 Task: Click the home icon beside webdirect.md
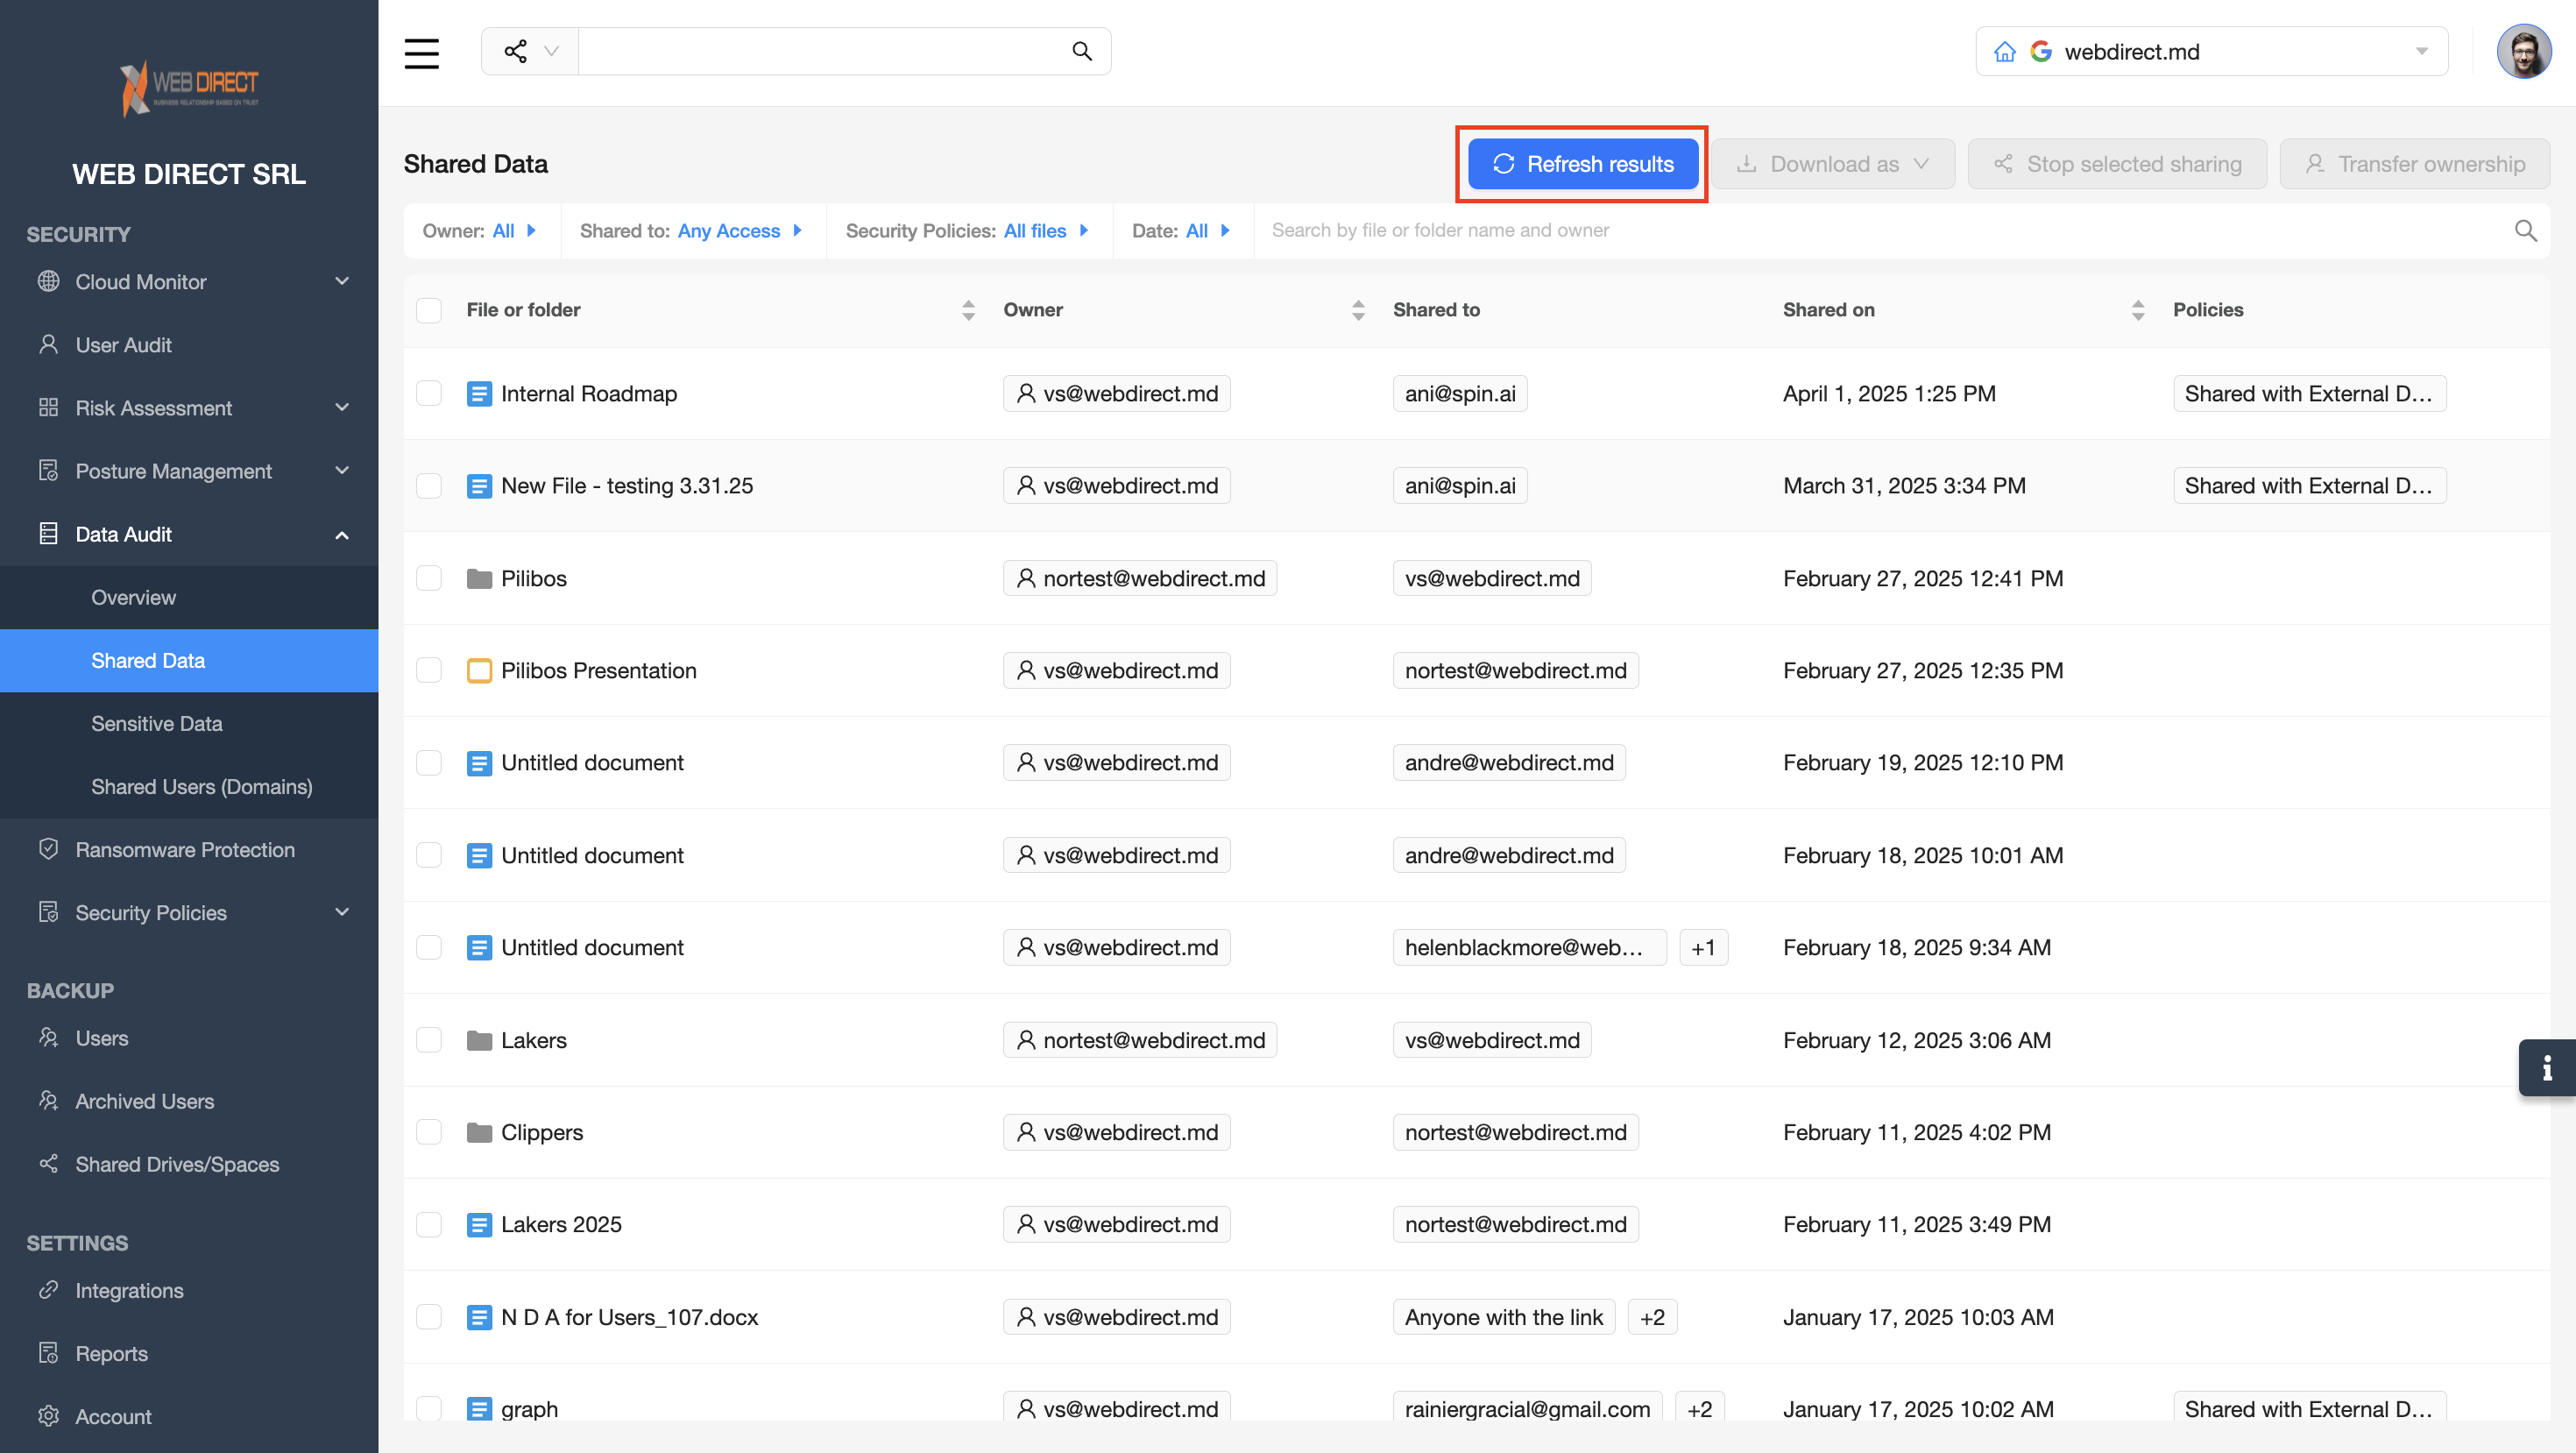[x=2004, y=52]
